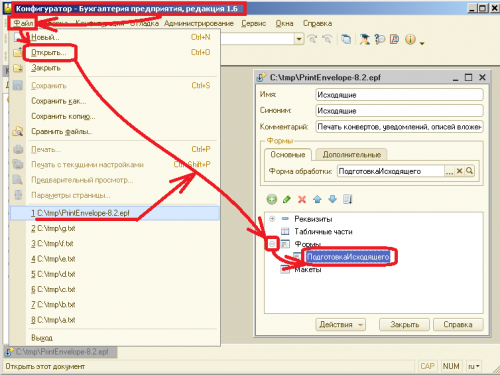Choose Сравнить файлы... menu entry
Screen dimensions: 500x375
click(x=115, y=132)
